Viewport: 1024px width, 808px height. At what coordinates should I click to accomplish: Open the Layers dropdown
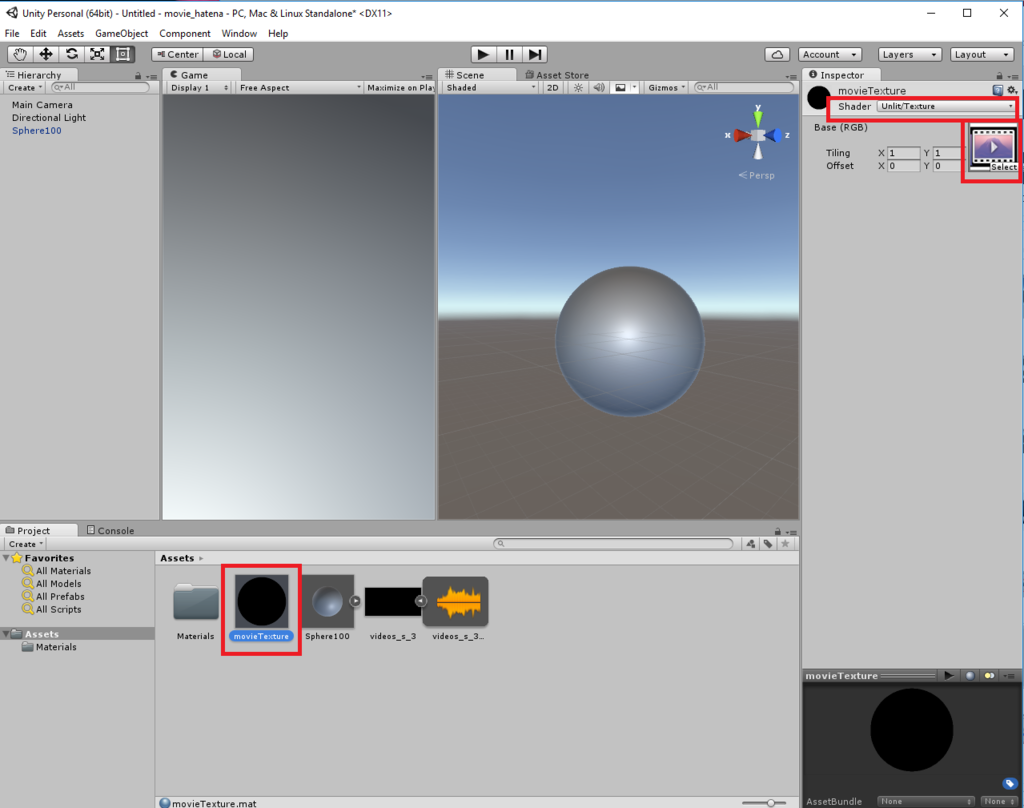click(x=910, y=54)
